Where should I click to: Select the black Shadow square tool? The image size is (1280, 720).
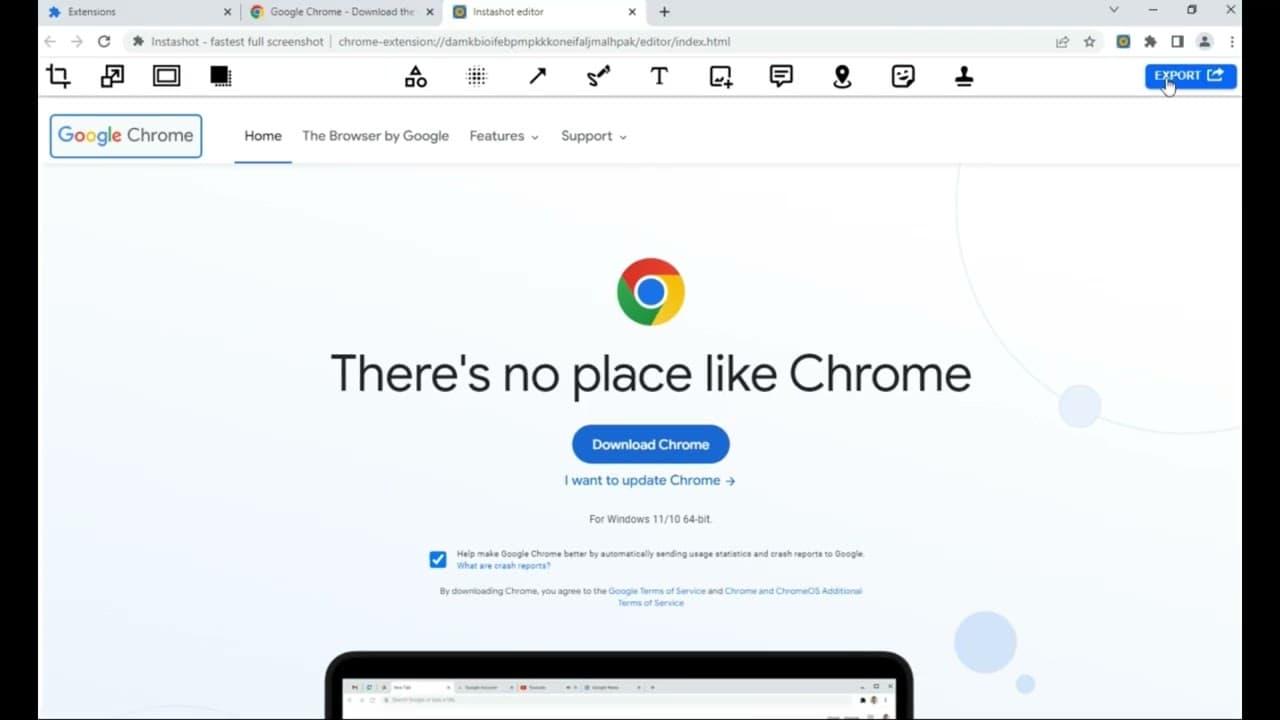point(221,76)
